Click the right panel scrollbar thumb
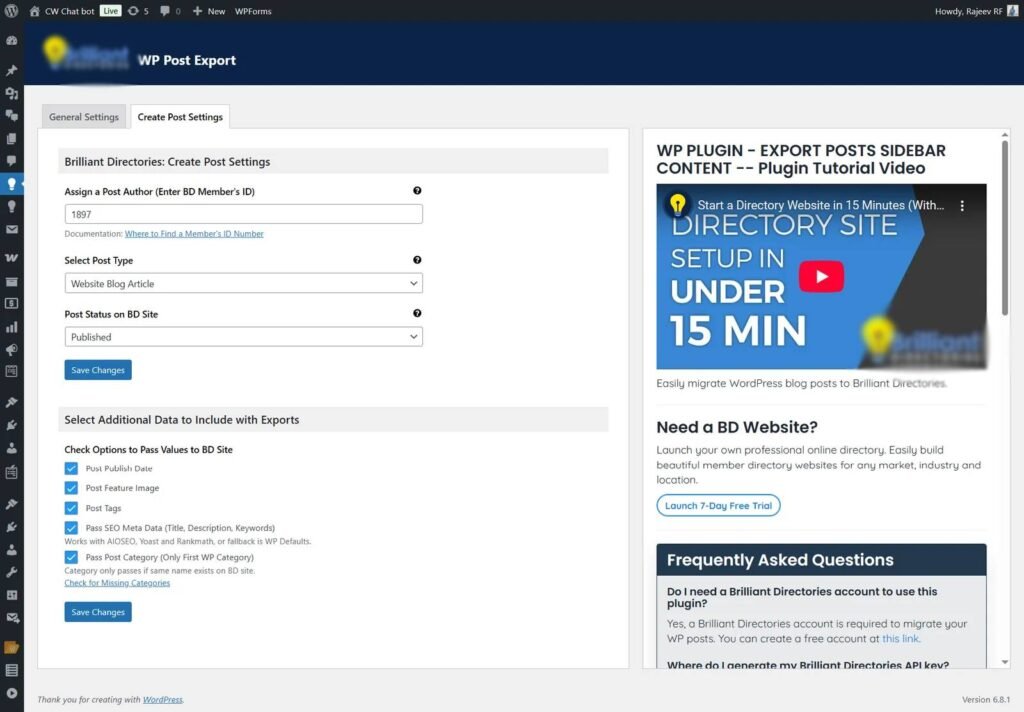The width and height of the screenshot is (1024, 712). [x=1004, y=229]
